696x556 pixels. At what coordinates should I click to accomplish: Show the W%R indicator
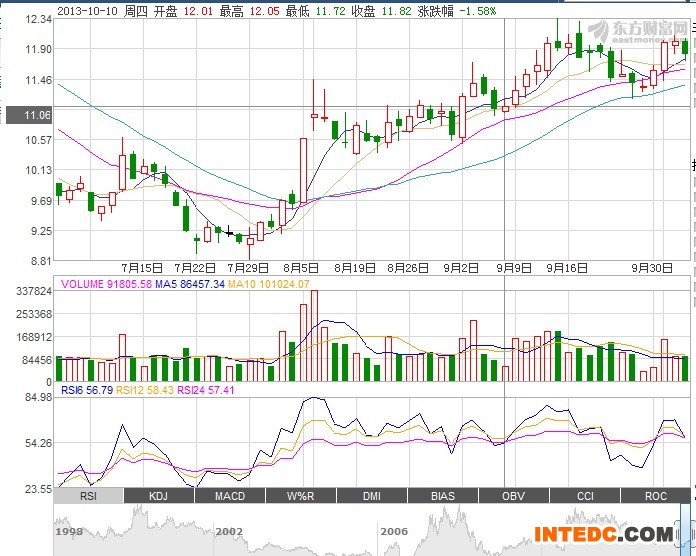pos(300,496)
